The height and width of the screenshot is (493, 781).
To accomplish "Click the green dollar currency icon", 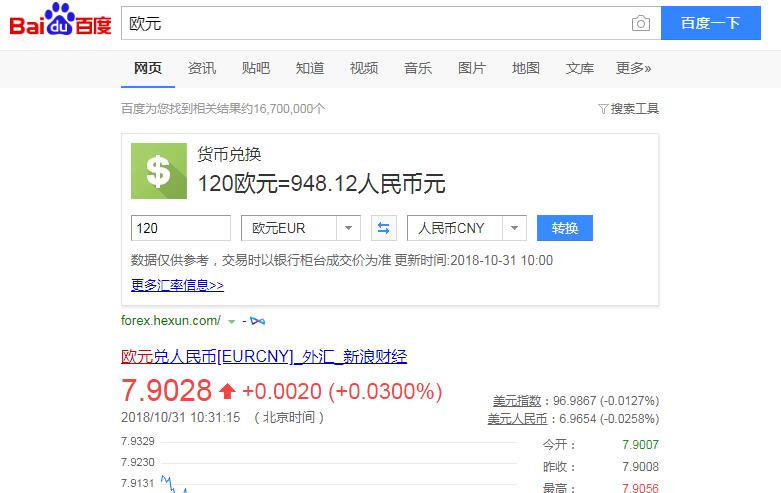I will 159,171.
